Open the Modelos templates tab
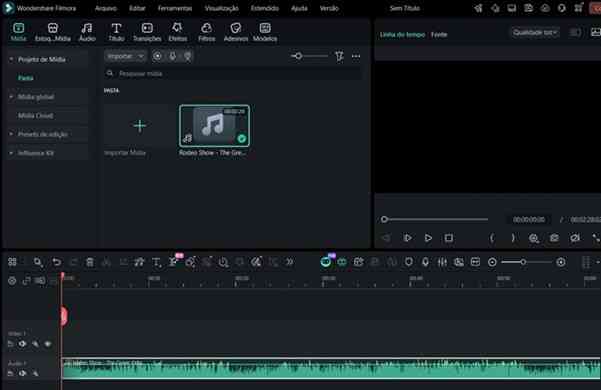This screenshot has width=601, height=390. point(265,32)
